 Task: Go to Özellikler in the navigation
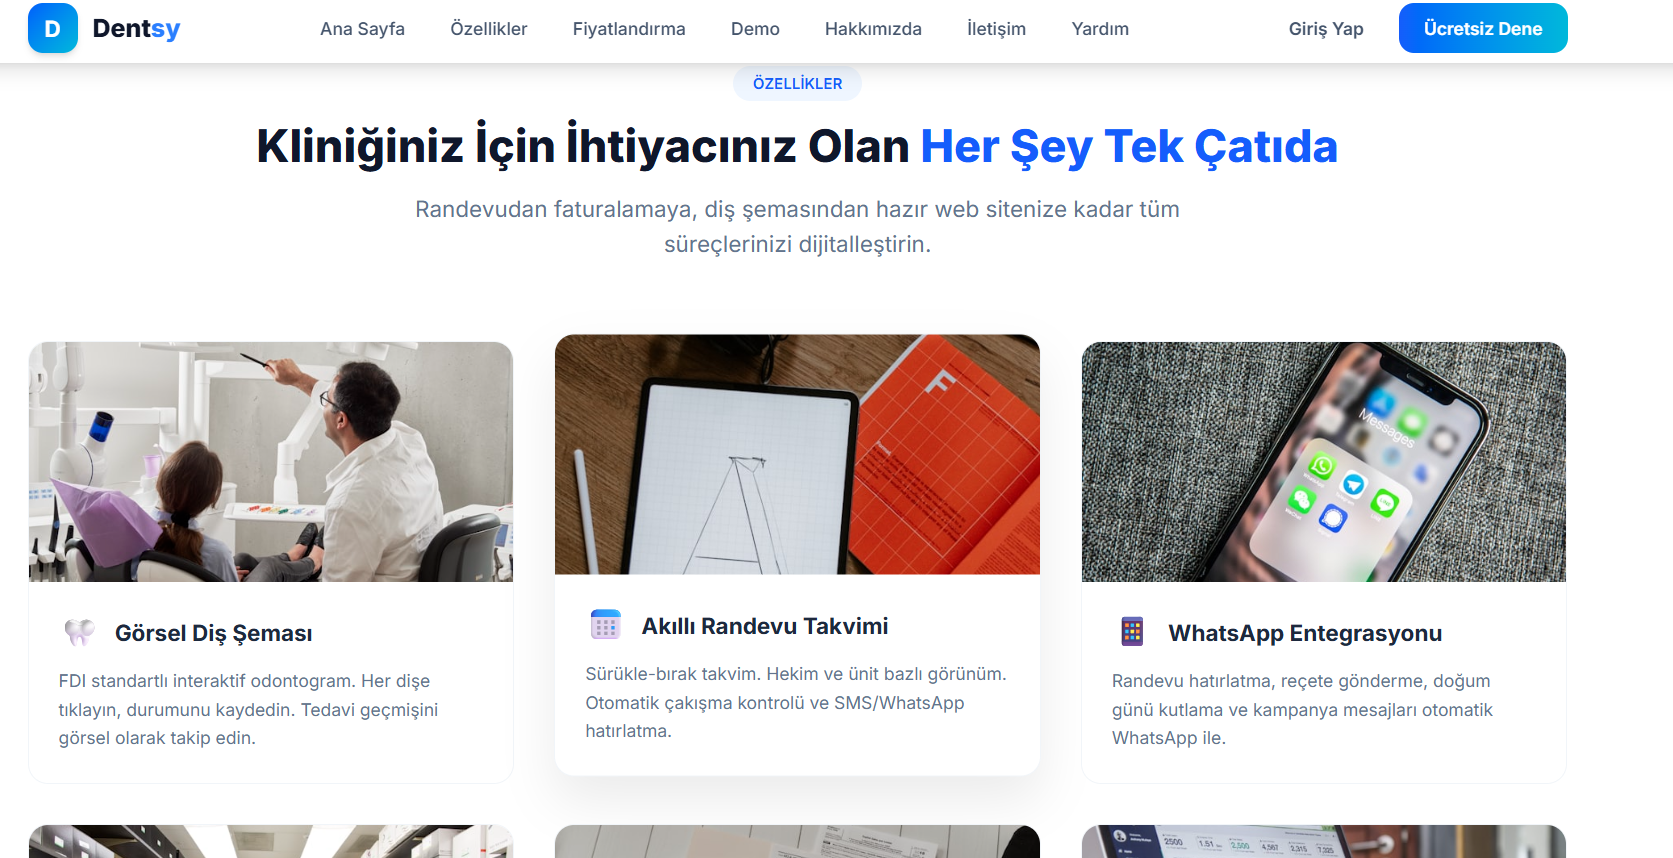coord(489,29)
